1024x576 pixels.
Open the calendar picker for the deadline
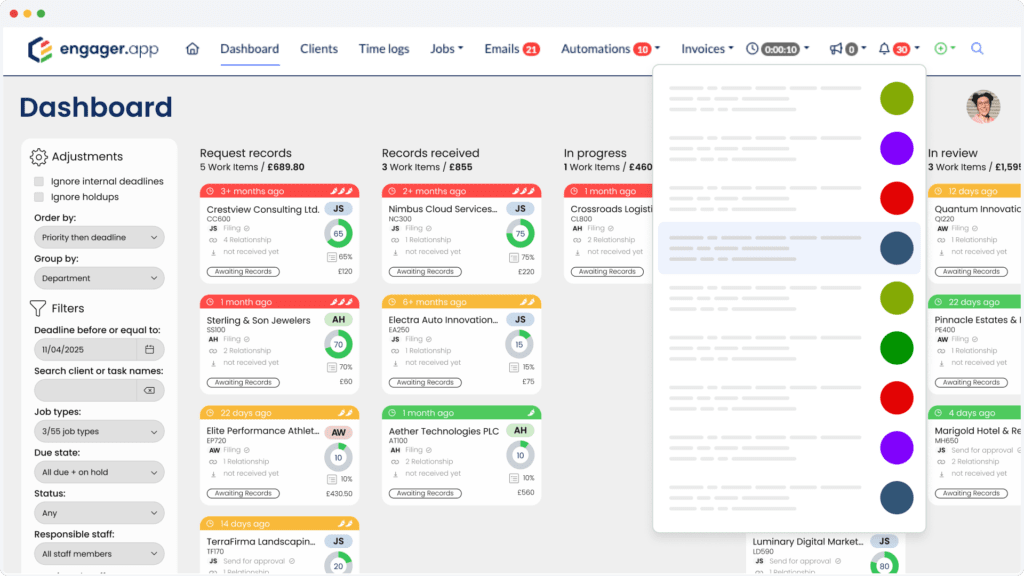150,349
